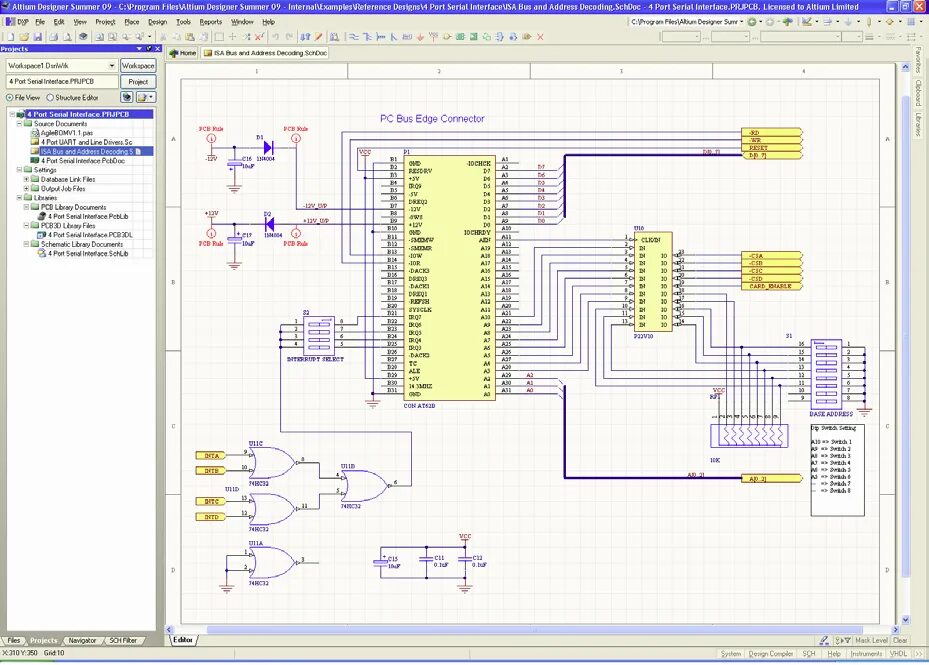The image size is (929, 665).
Task: Click the Place Net Label icon
Action: [407, 37]
